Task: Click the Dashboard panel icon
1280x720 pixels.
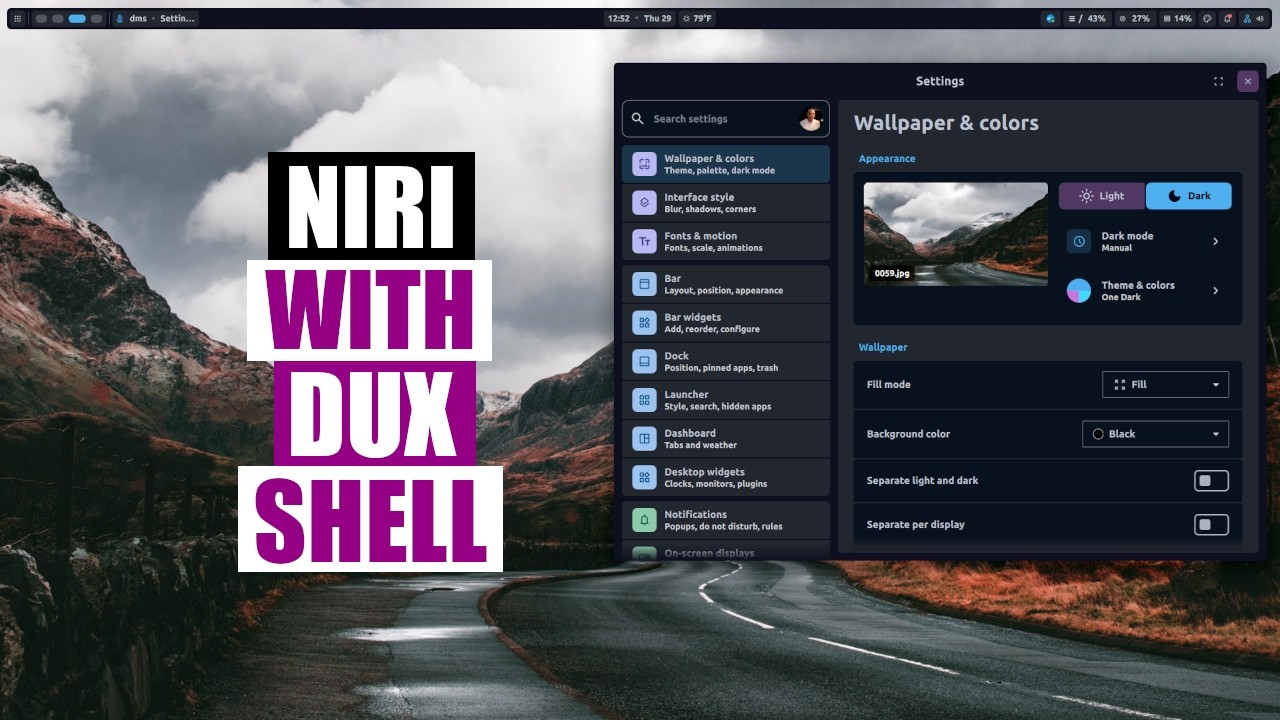Action: [644, 439]
